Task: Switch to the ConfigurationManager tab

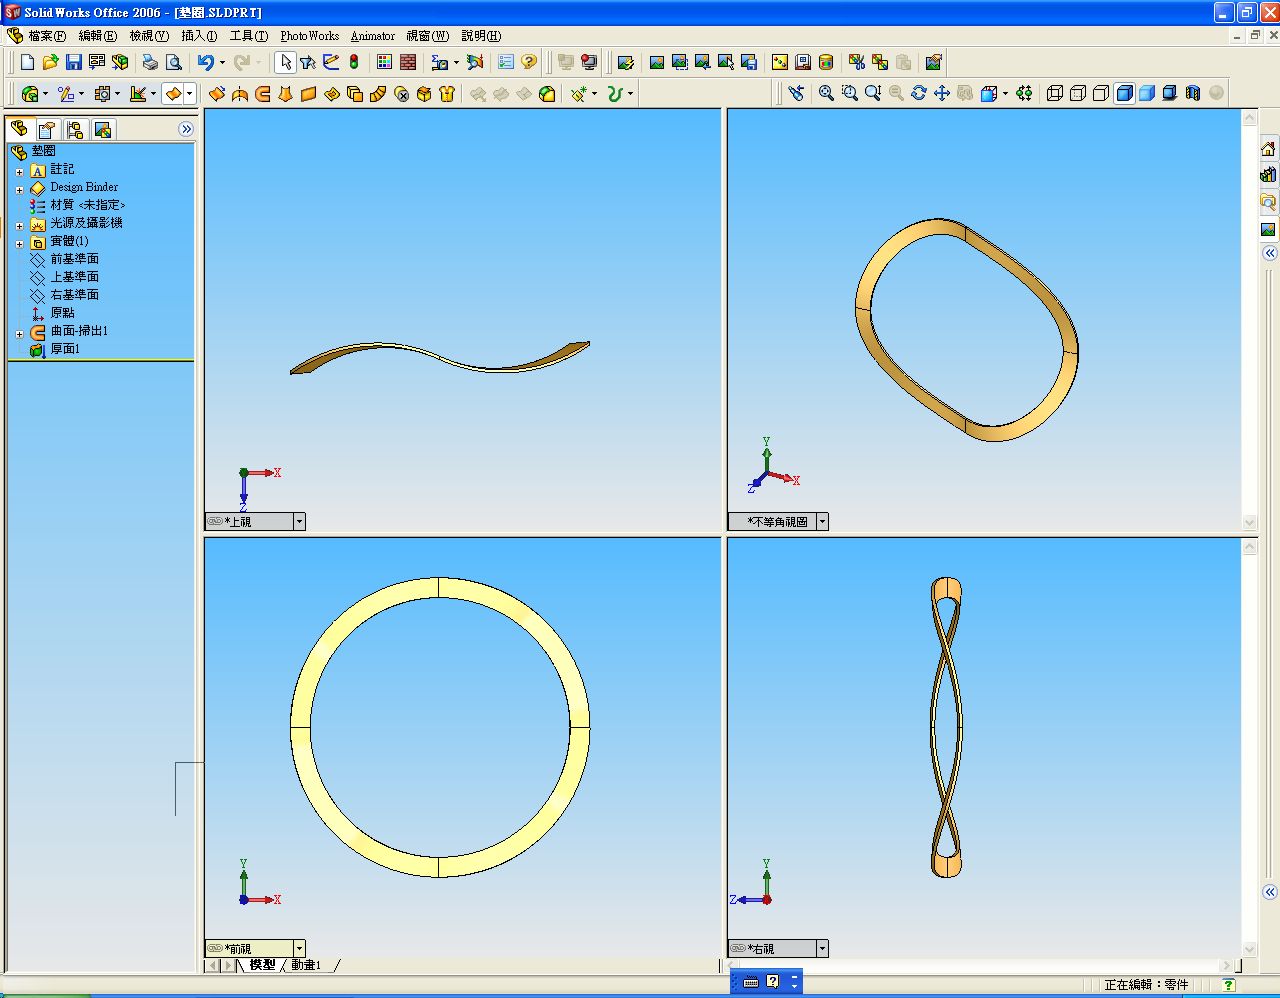Action: [x=75, y=129]
